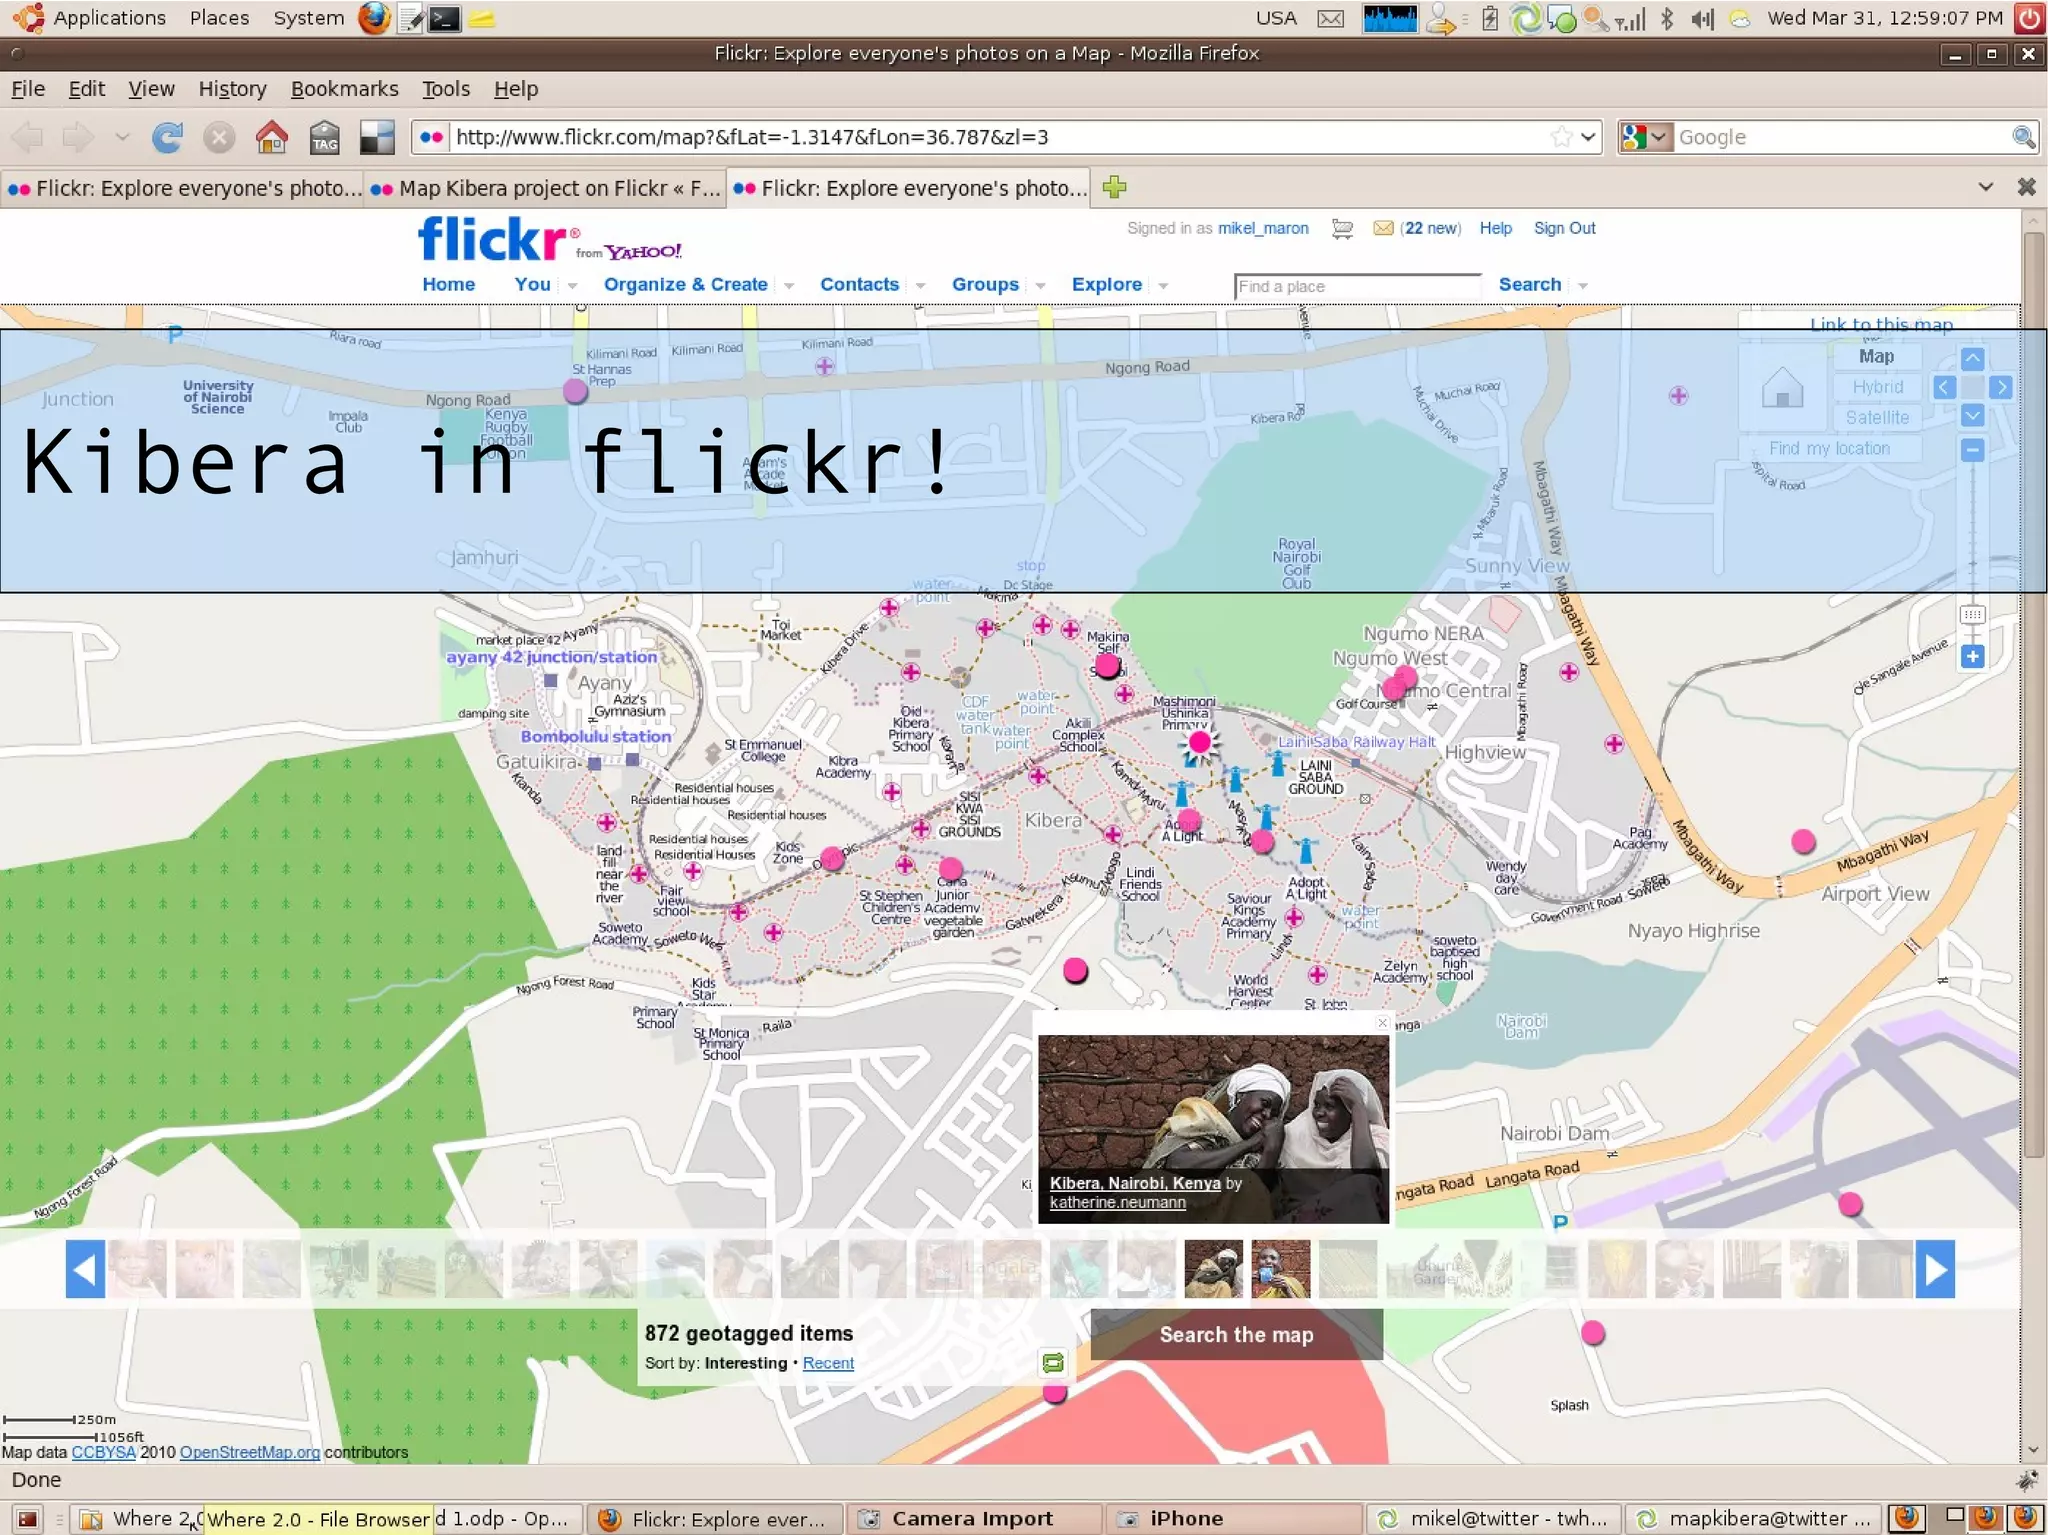The height and width of the screenshot is (1535, 2048).
Task: Click the map zoom slider handle
Action: [1972, 614]
